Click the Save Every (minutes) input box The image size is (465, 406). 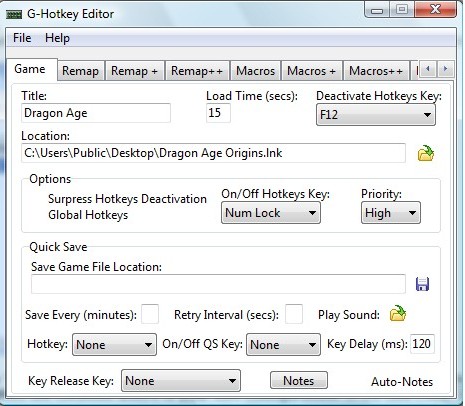click(150, 314)
